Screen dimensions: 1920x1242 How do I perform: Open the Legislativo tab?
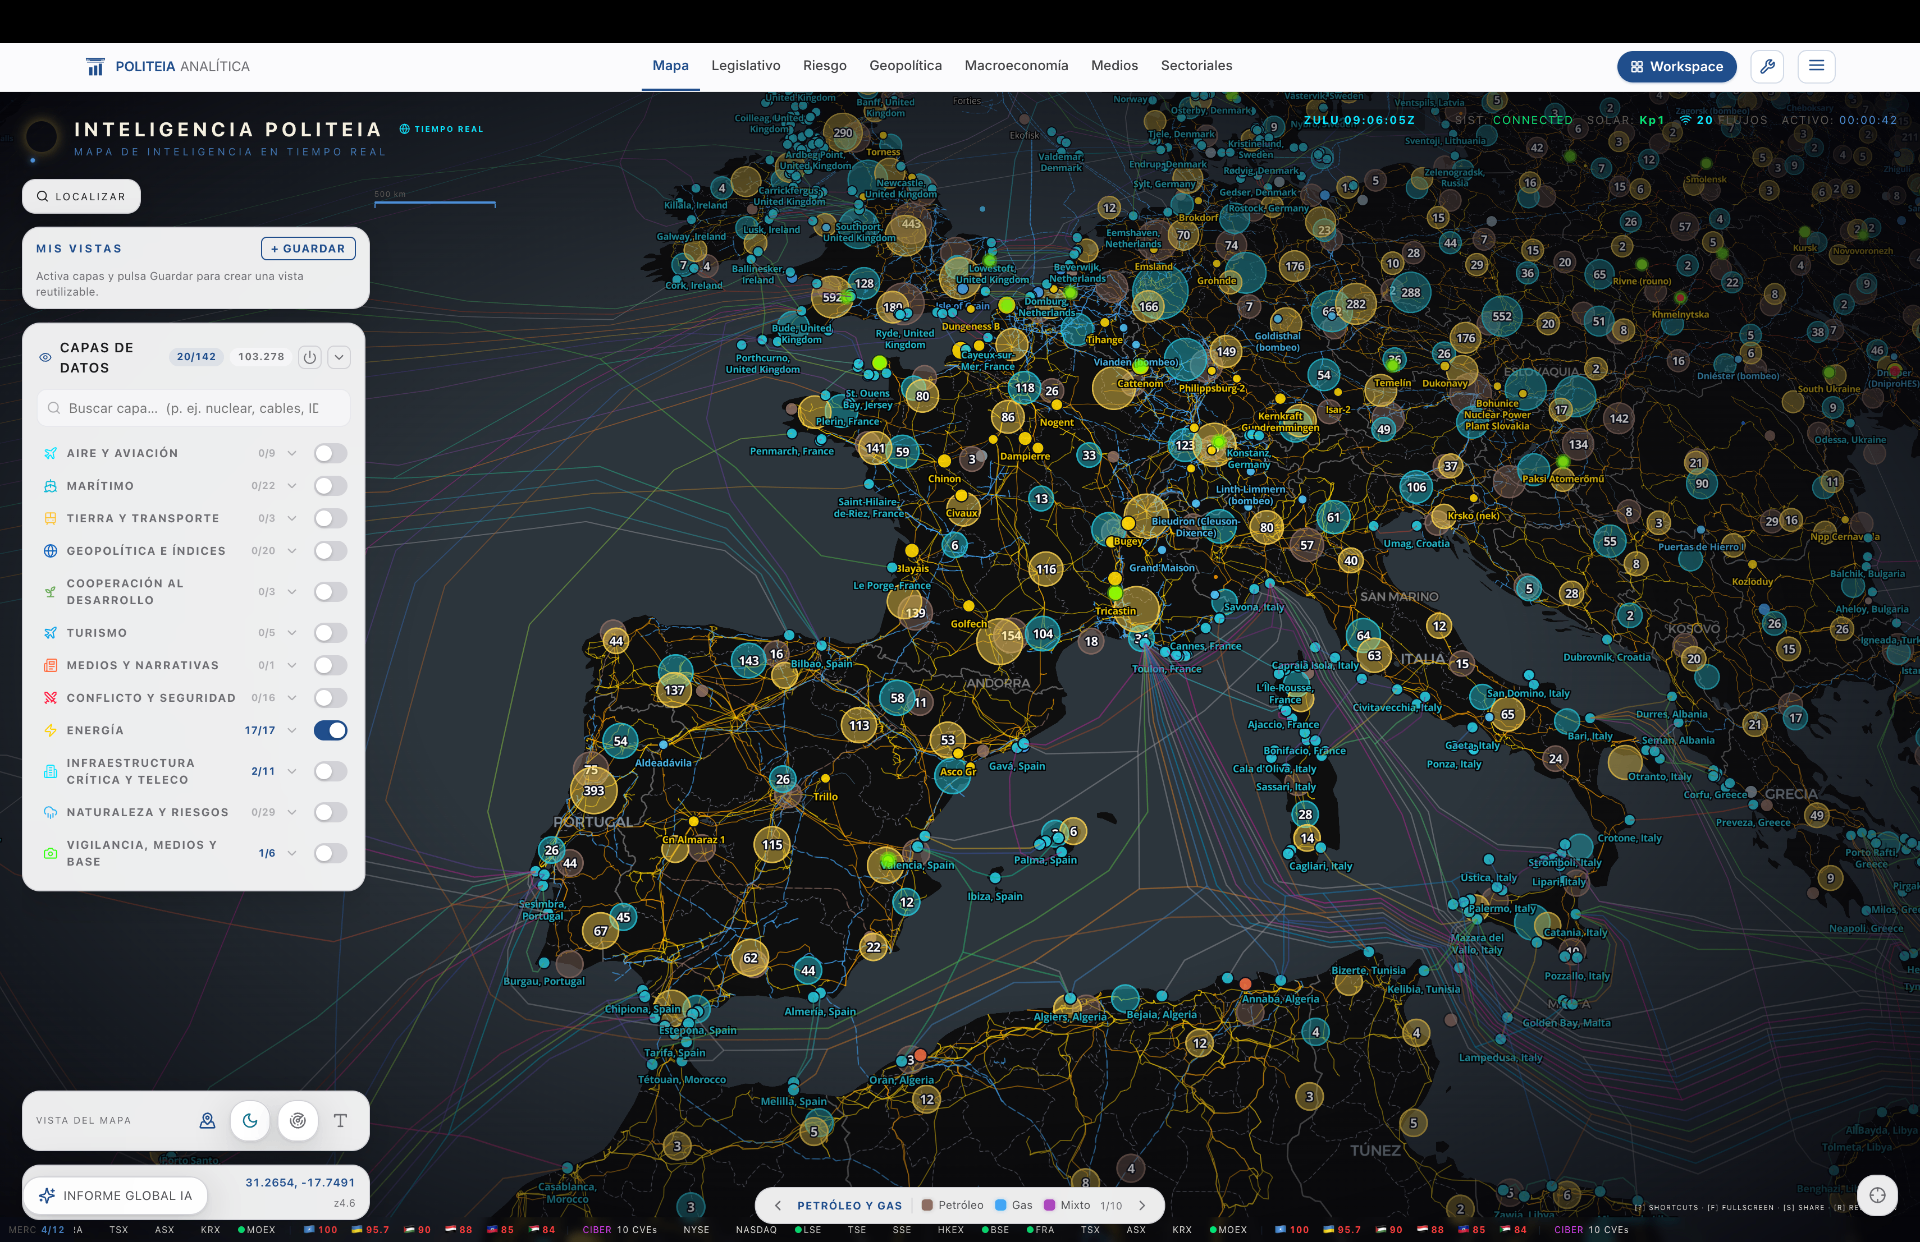pos(746,66)
